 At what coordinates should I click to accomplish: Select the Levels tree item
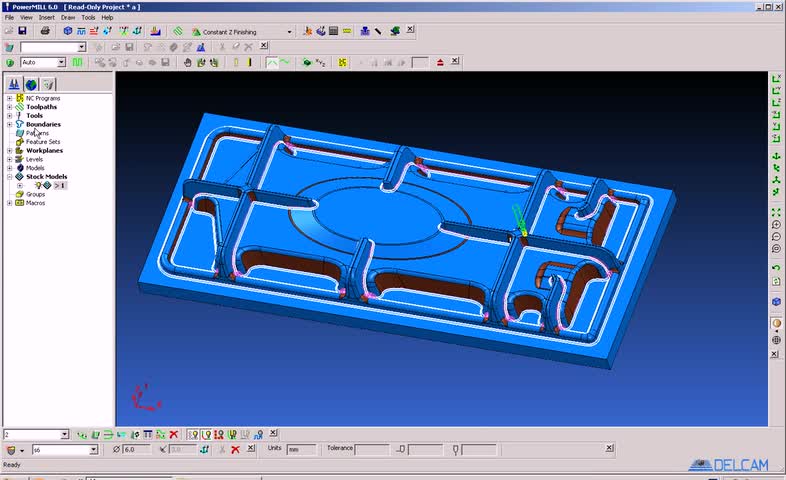click(x=34, y=159)
